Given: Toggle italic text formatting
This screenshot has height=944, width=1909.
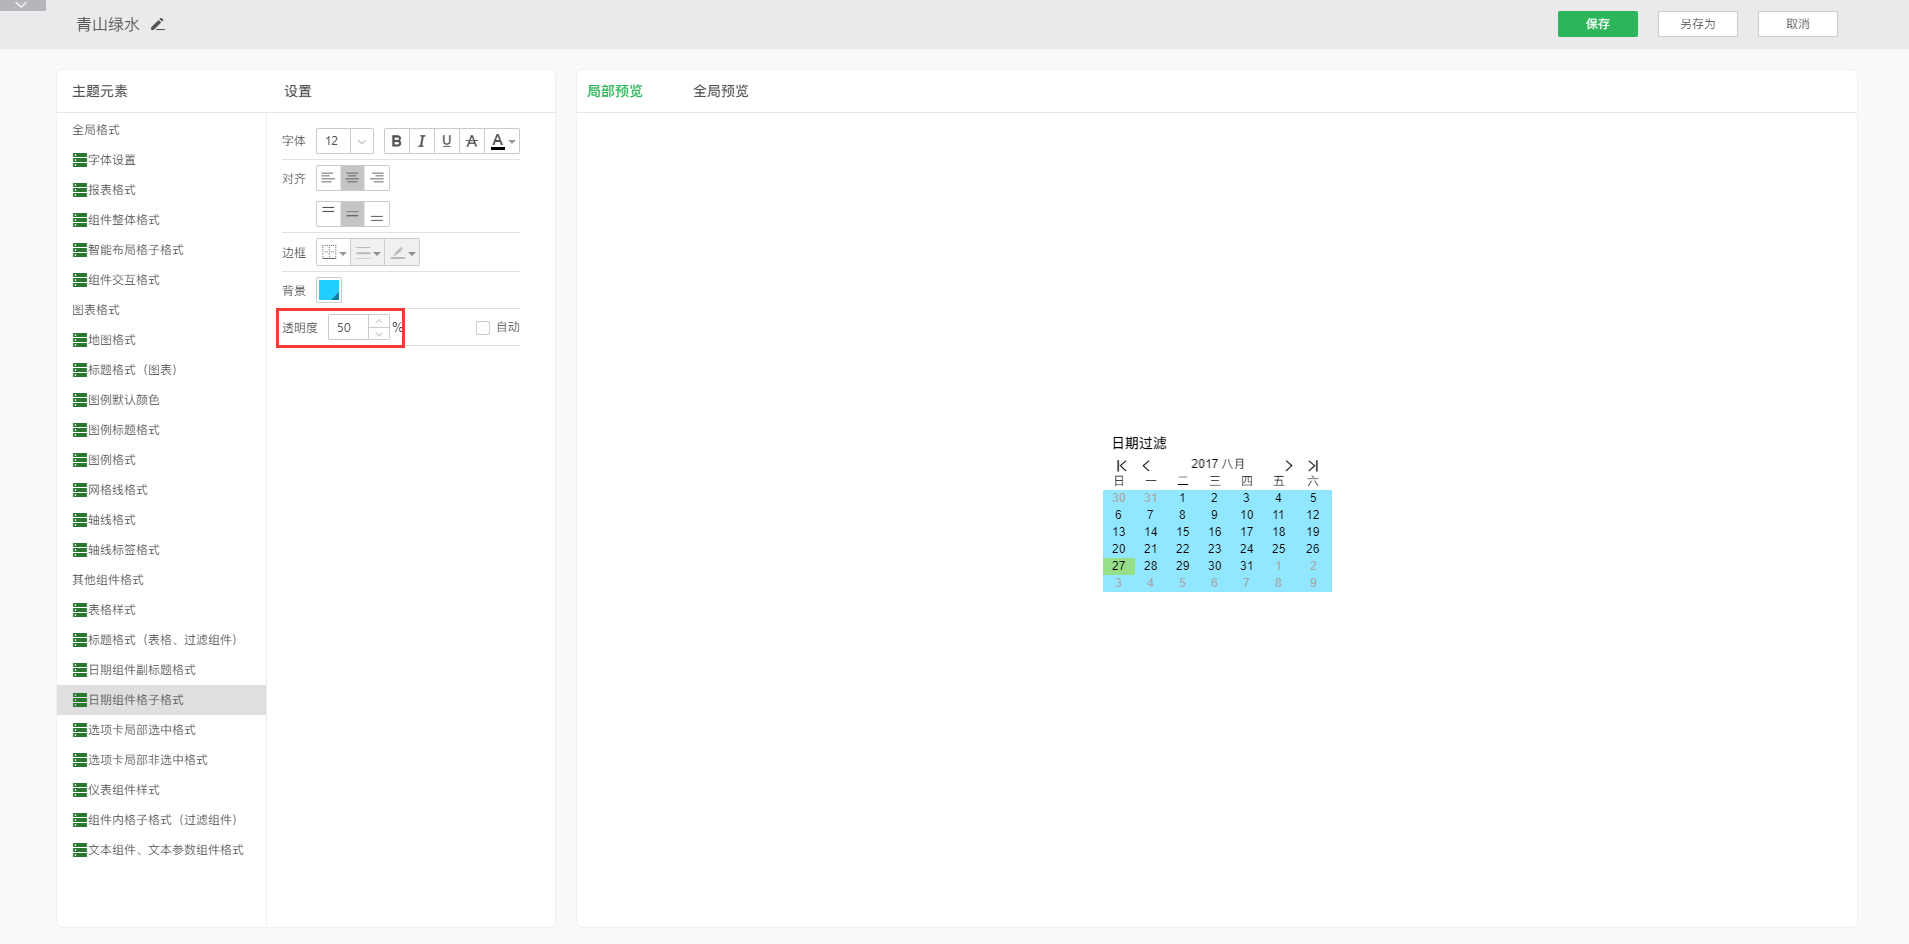Looking at the screenshot, I should tap(422, 141).
